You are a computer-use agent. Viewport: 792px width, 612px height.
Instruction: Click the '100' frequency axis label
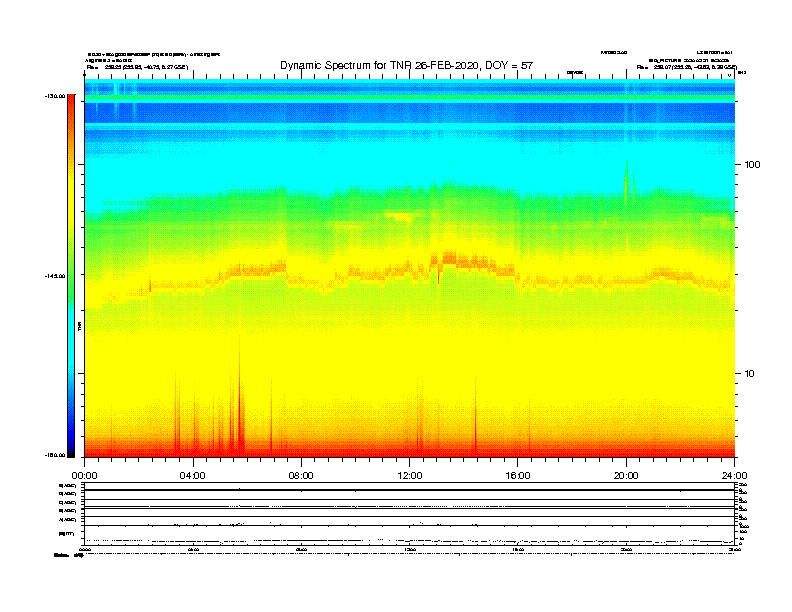tap(752, 165)
